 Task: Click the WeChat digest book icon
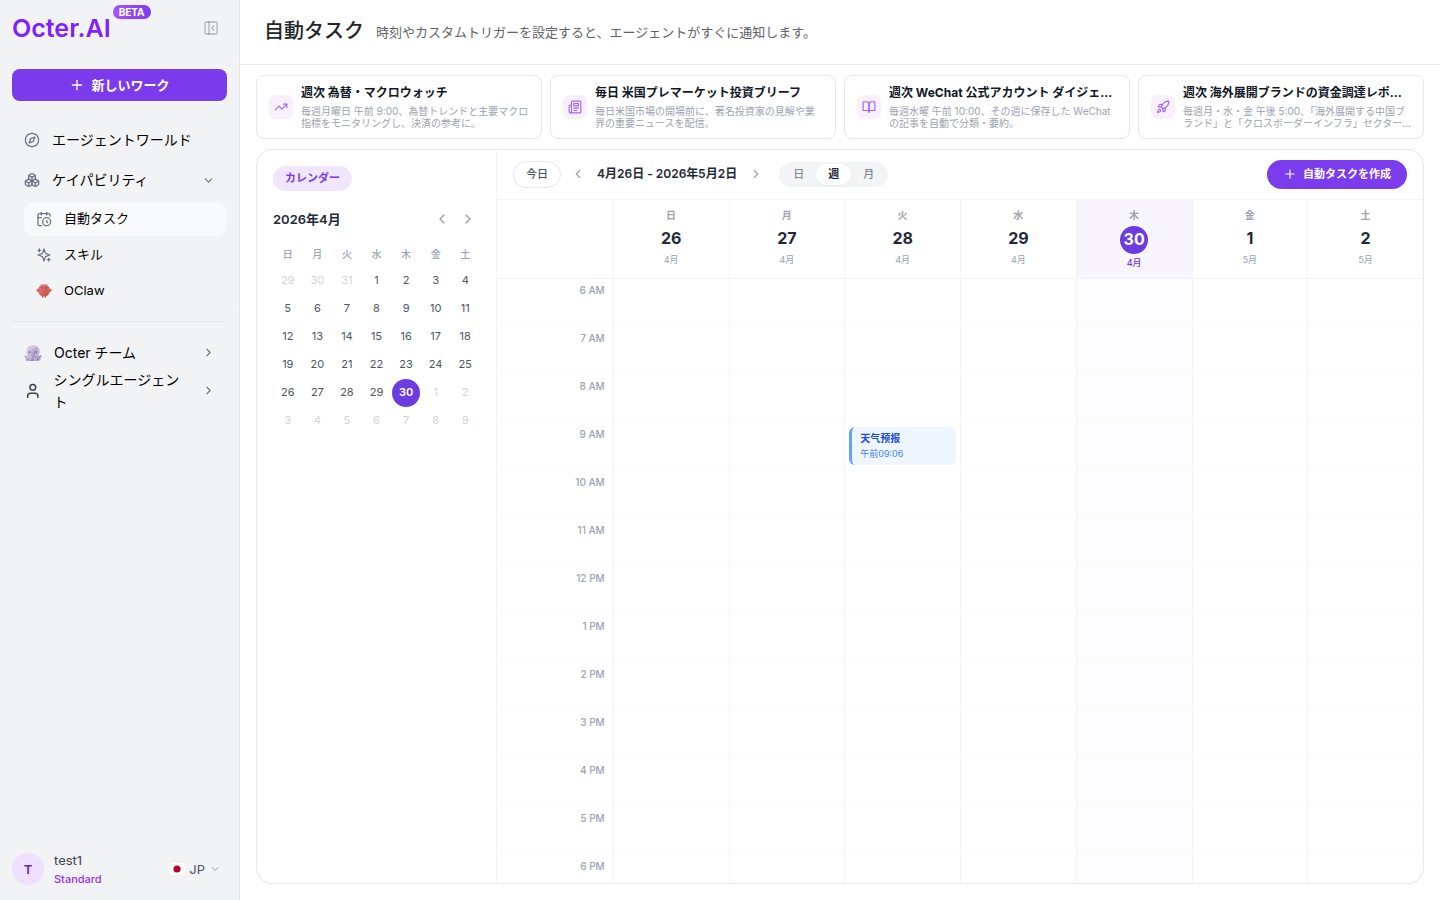[869, 107]
